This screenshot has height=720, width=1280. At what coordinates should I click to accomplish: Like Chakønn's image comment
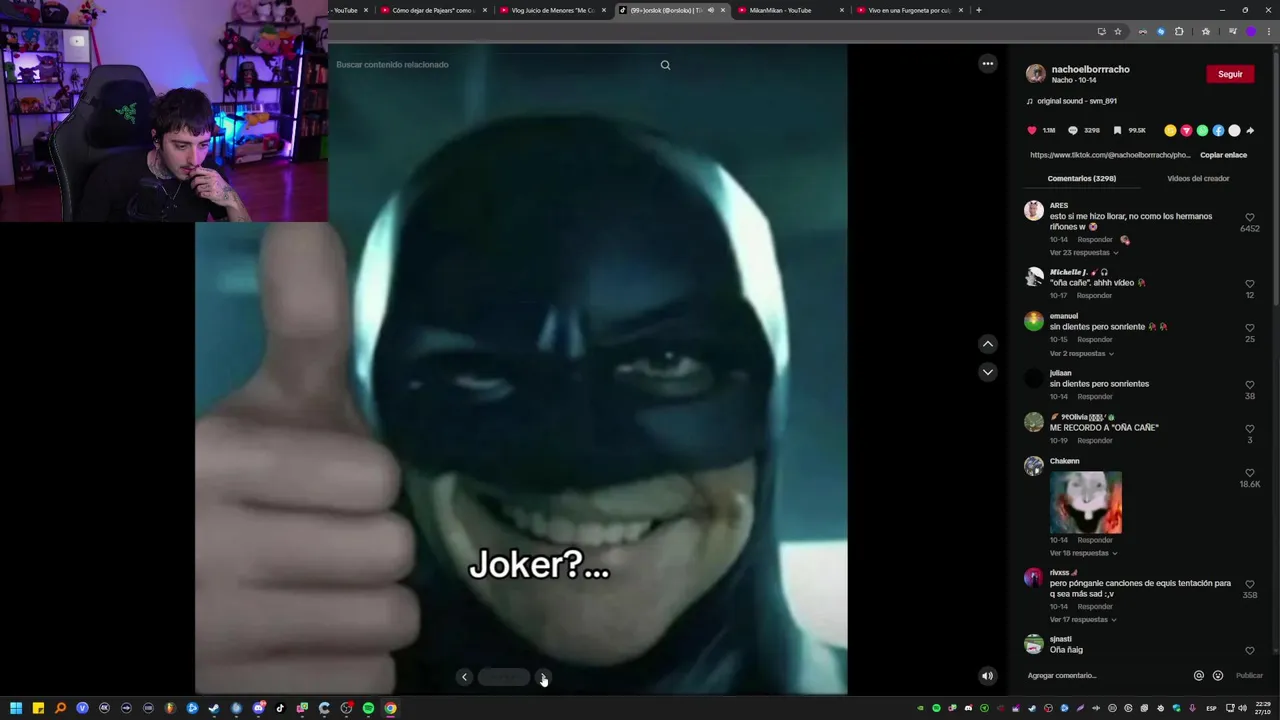point(1250,473)
